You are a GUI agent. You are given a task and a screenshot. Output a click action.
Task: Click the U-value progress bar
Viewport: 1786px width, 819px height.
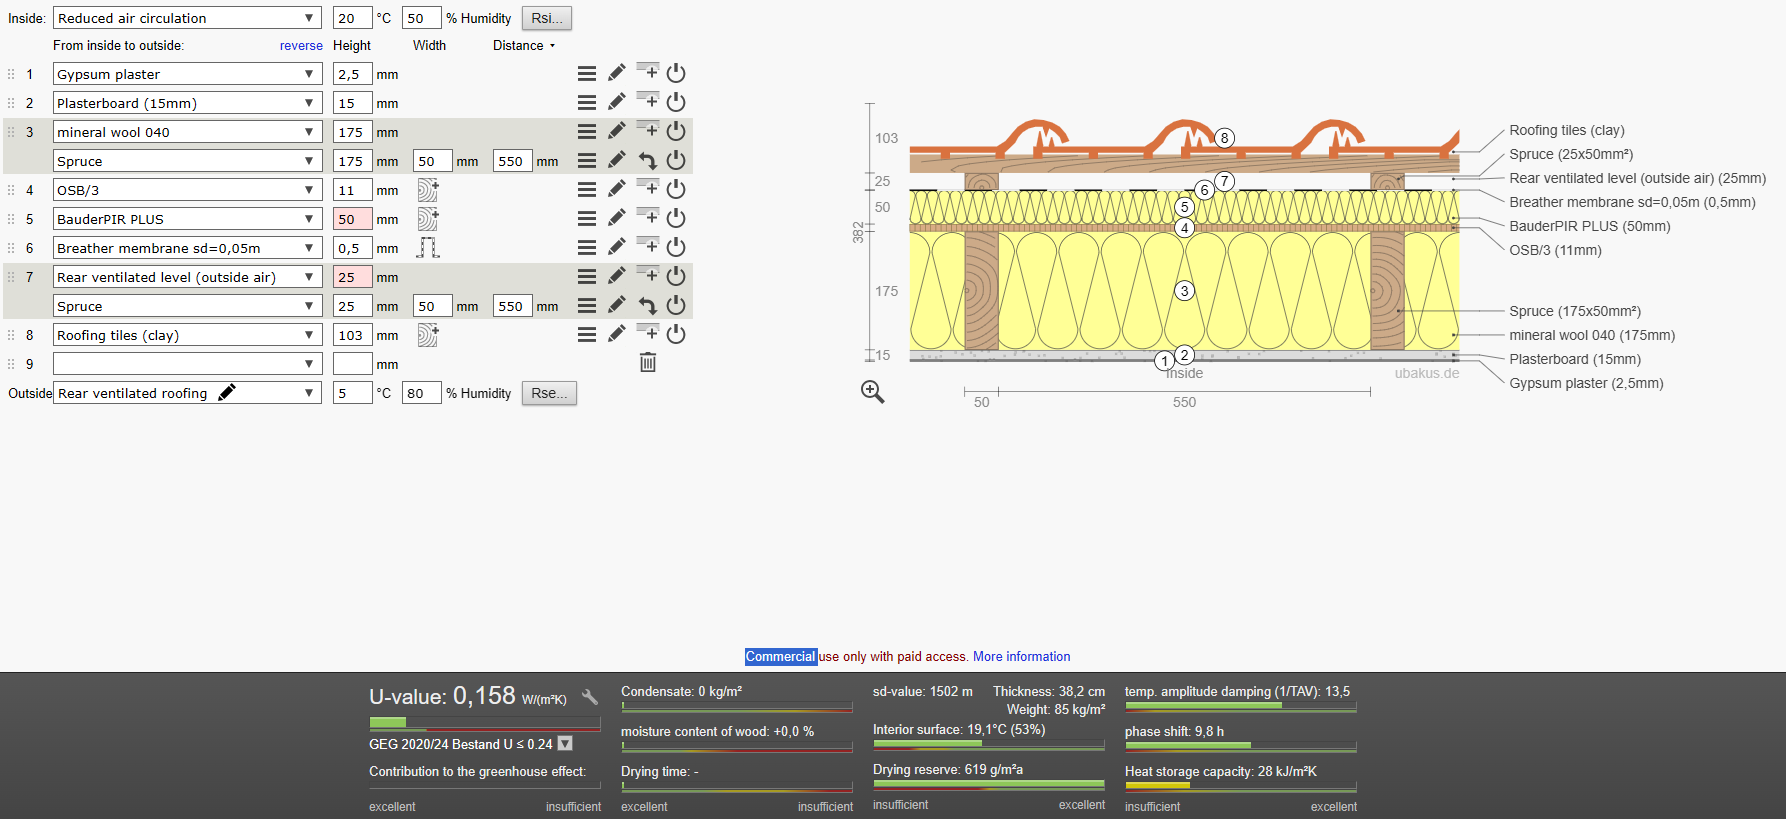pos(485,722)
